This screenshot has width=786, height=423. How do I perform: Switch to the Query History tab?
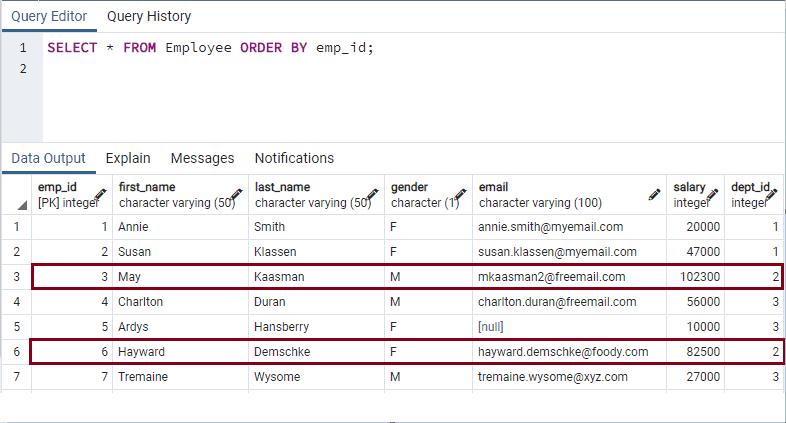(149, 16)
